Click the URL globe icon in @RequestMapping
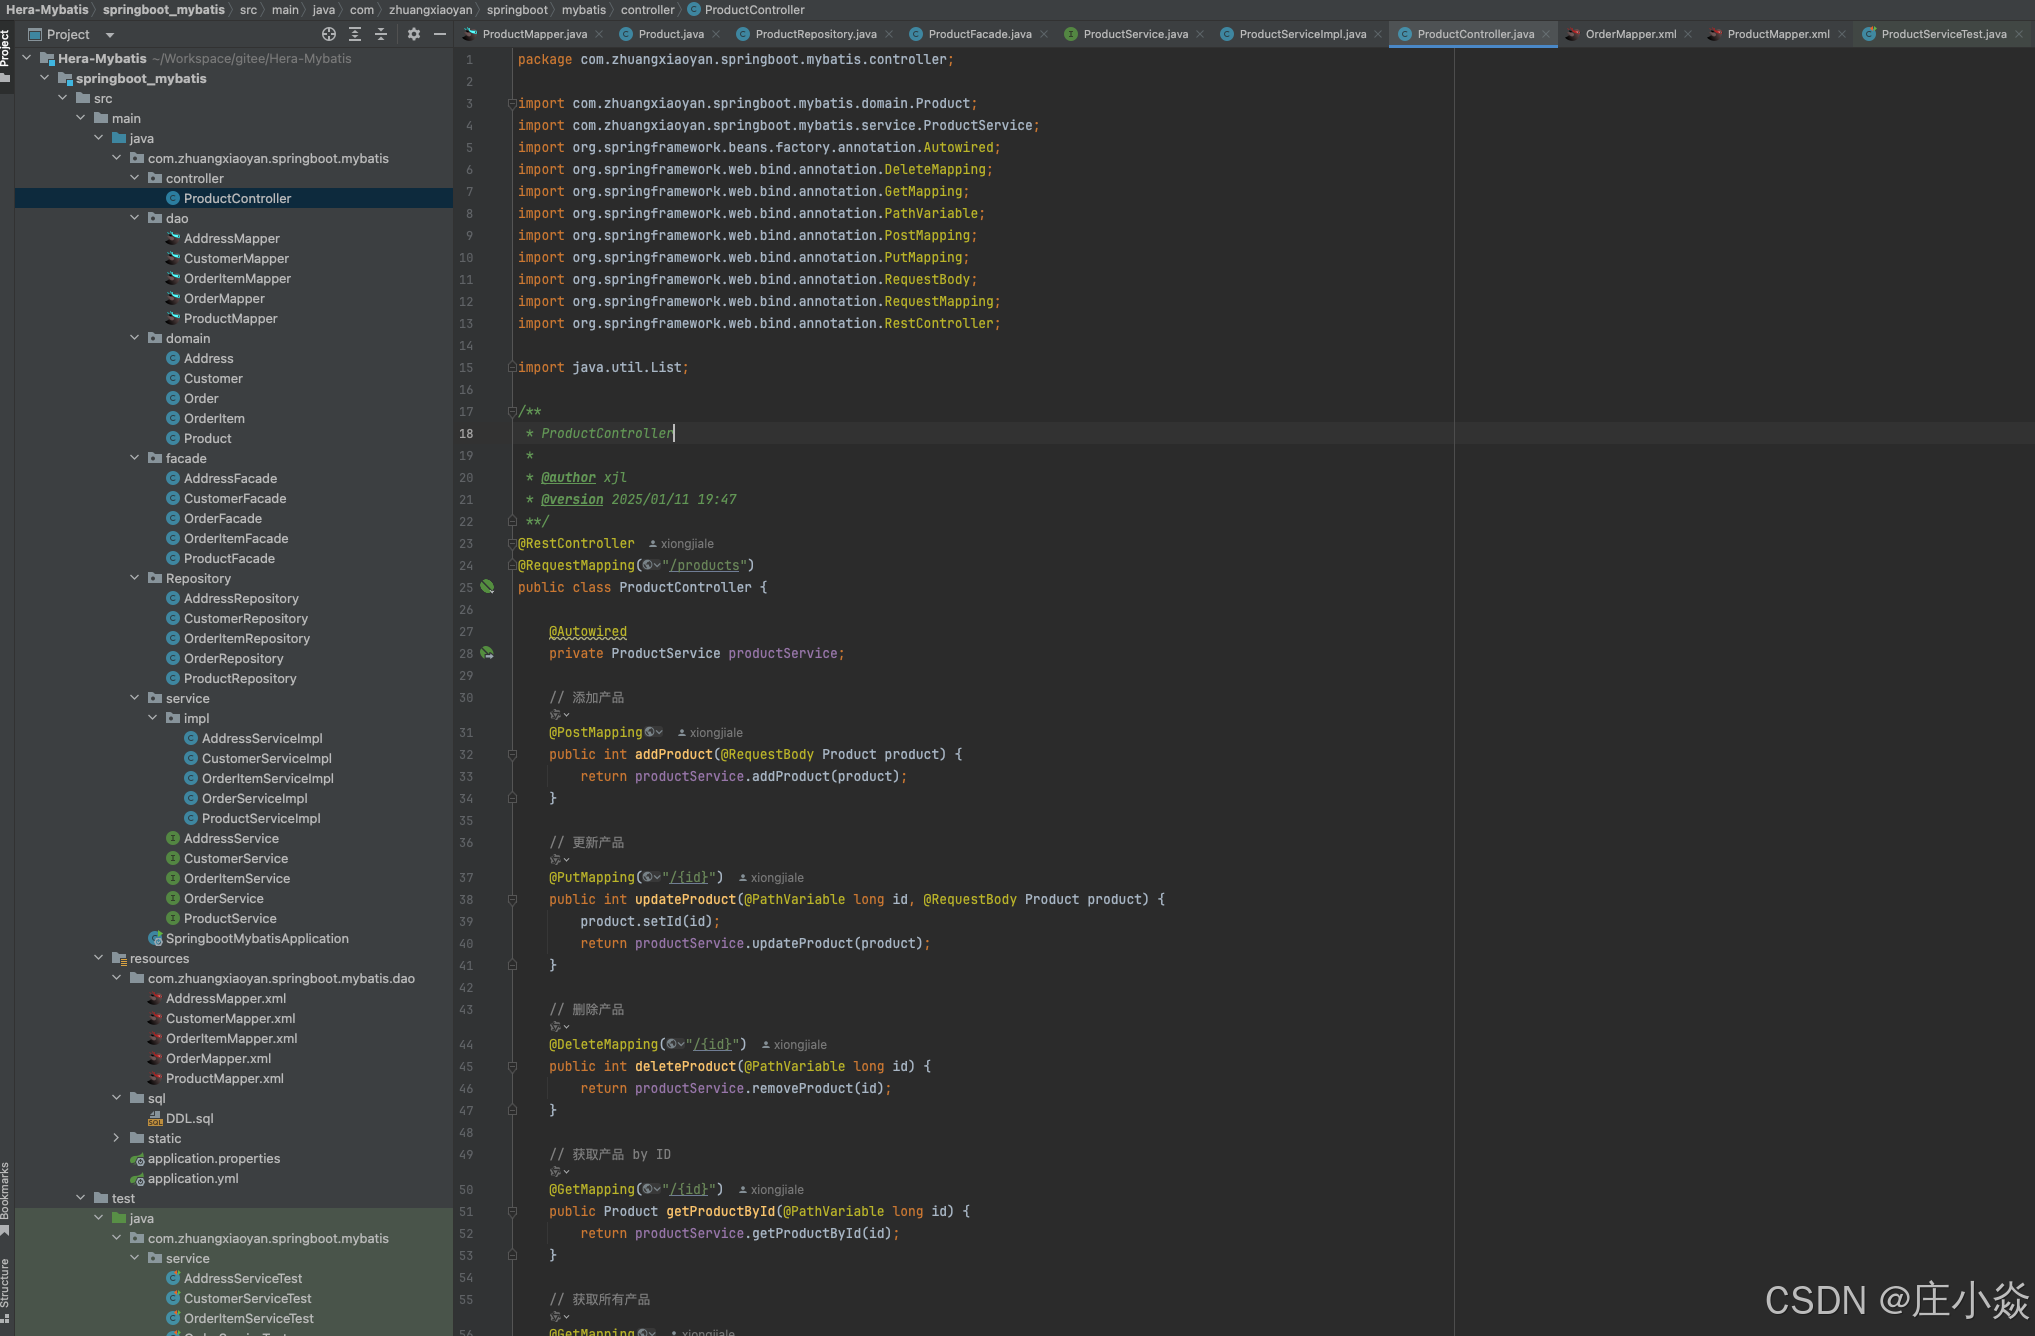The width and height of the screenshot is (2035, 1336). [x=648, y=565]
